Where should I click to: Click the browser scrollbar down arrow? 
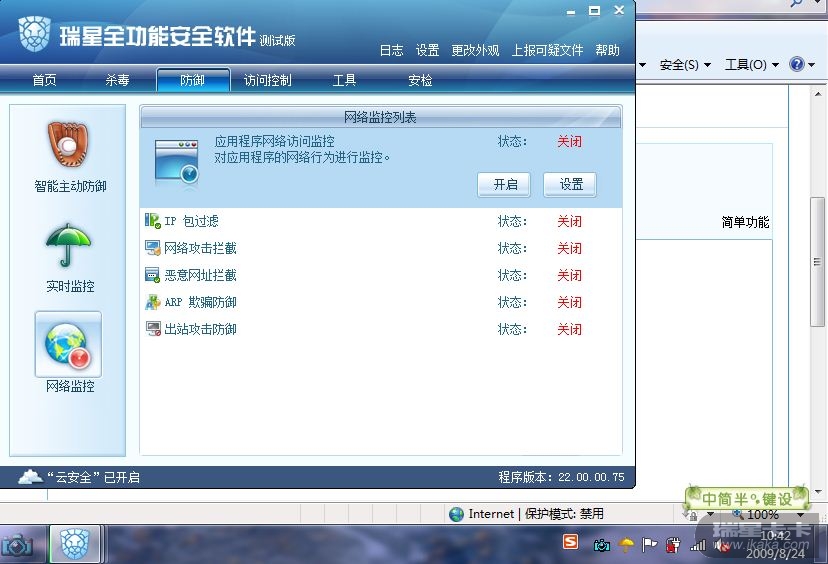coord(817,492)
